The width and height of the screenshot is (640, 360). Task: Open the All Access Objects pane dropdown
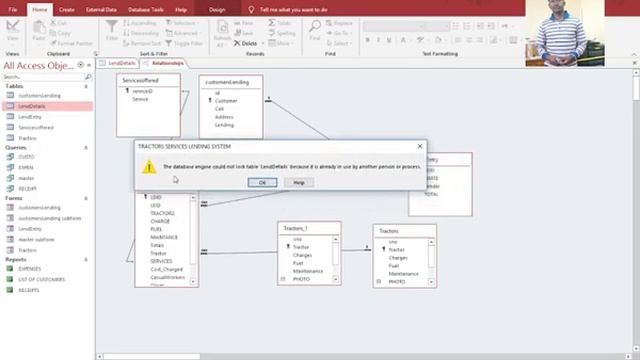coord(80,65)
